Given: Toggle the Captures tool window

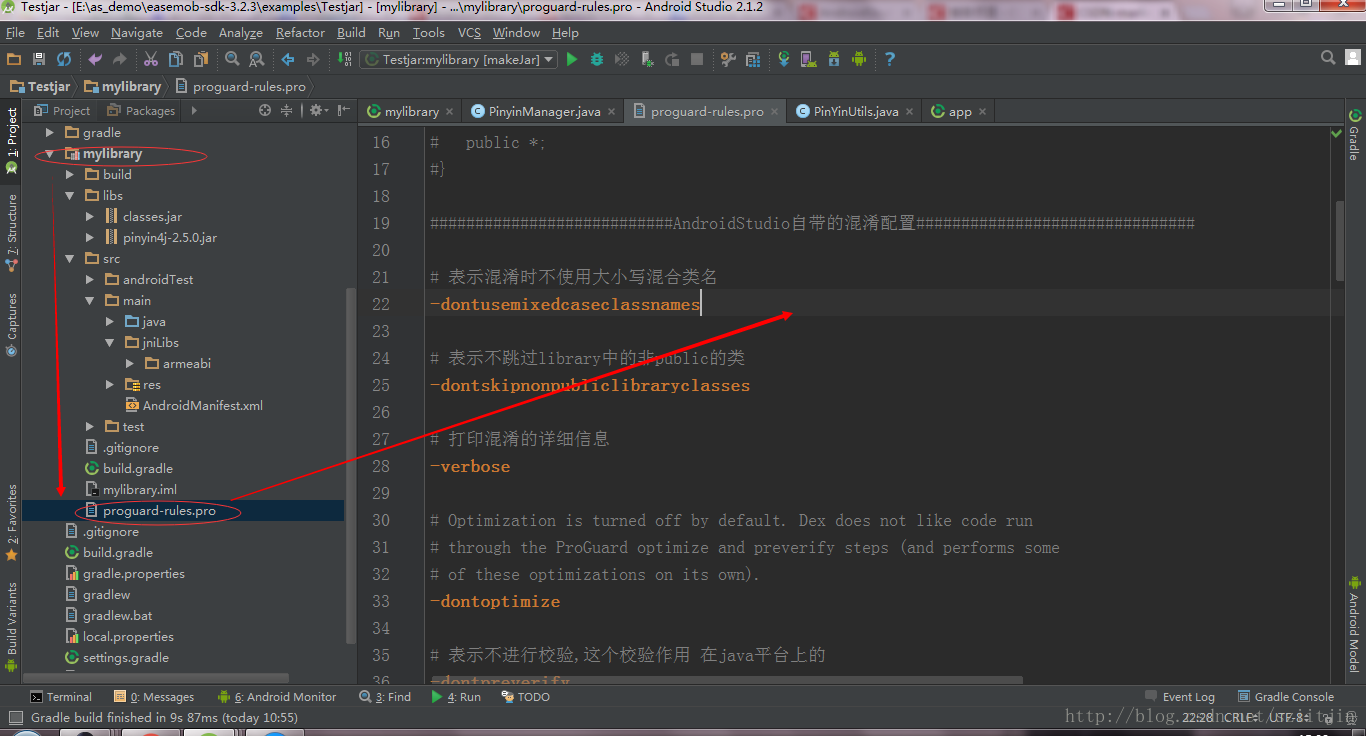Looking at the screenshot, I should click(12, 323).
